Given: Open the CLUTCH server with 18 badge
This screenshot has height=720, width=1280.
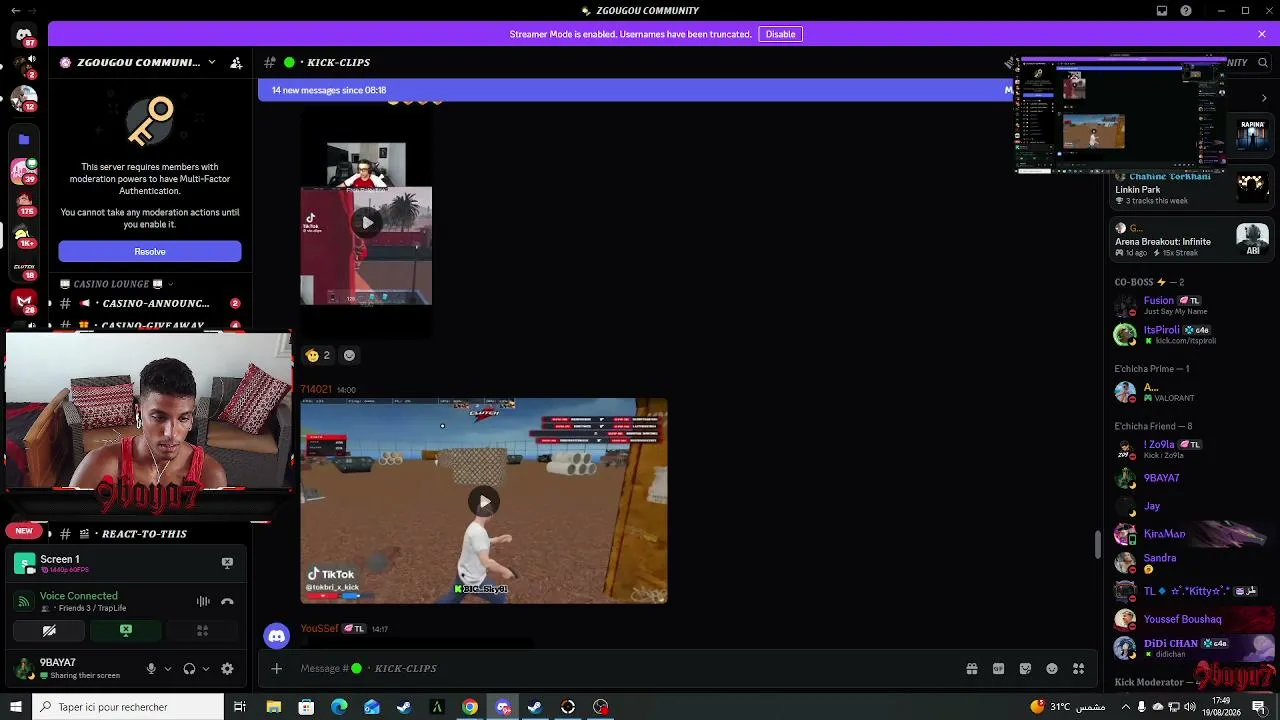Looking at the screenshot, I should (24, 268).
